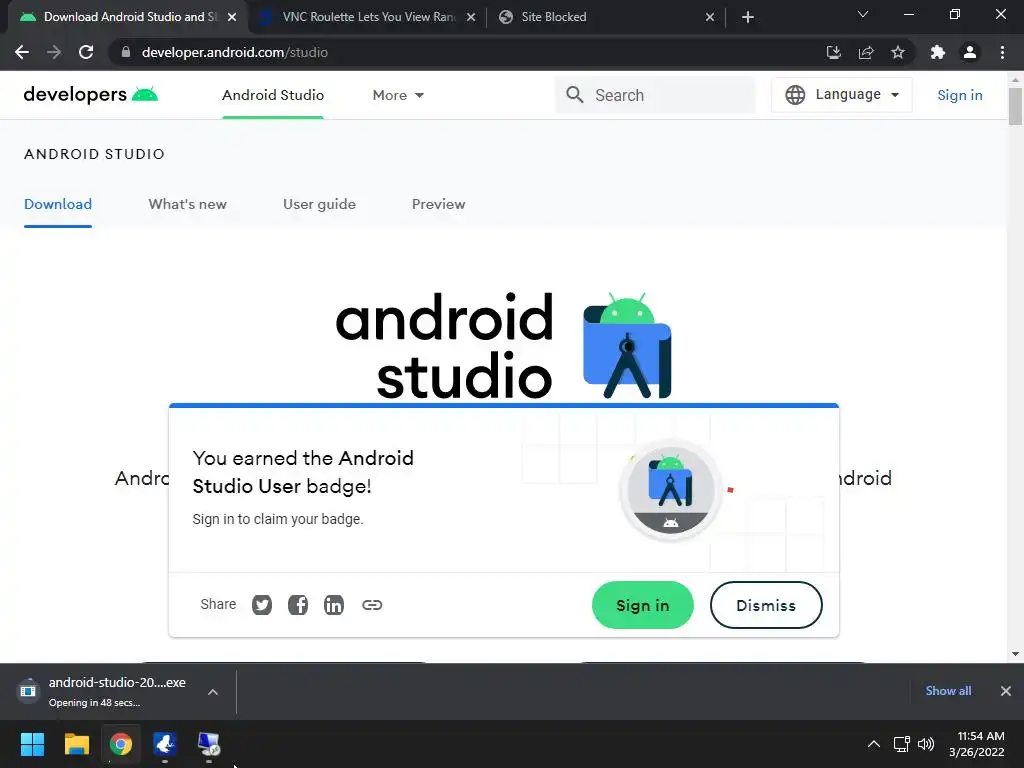
Task: Close the Site Blocked tab
Action: (710, 17)
